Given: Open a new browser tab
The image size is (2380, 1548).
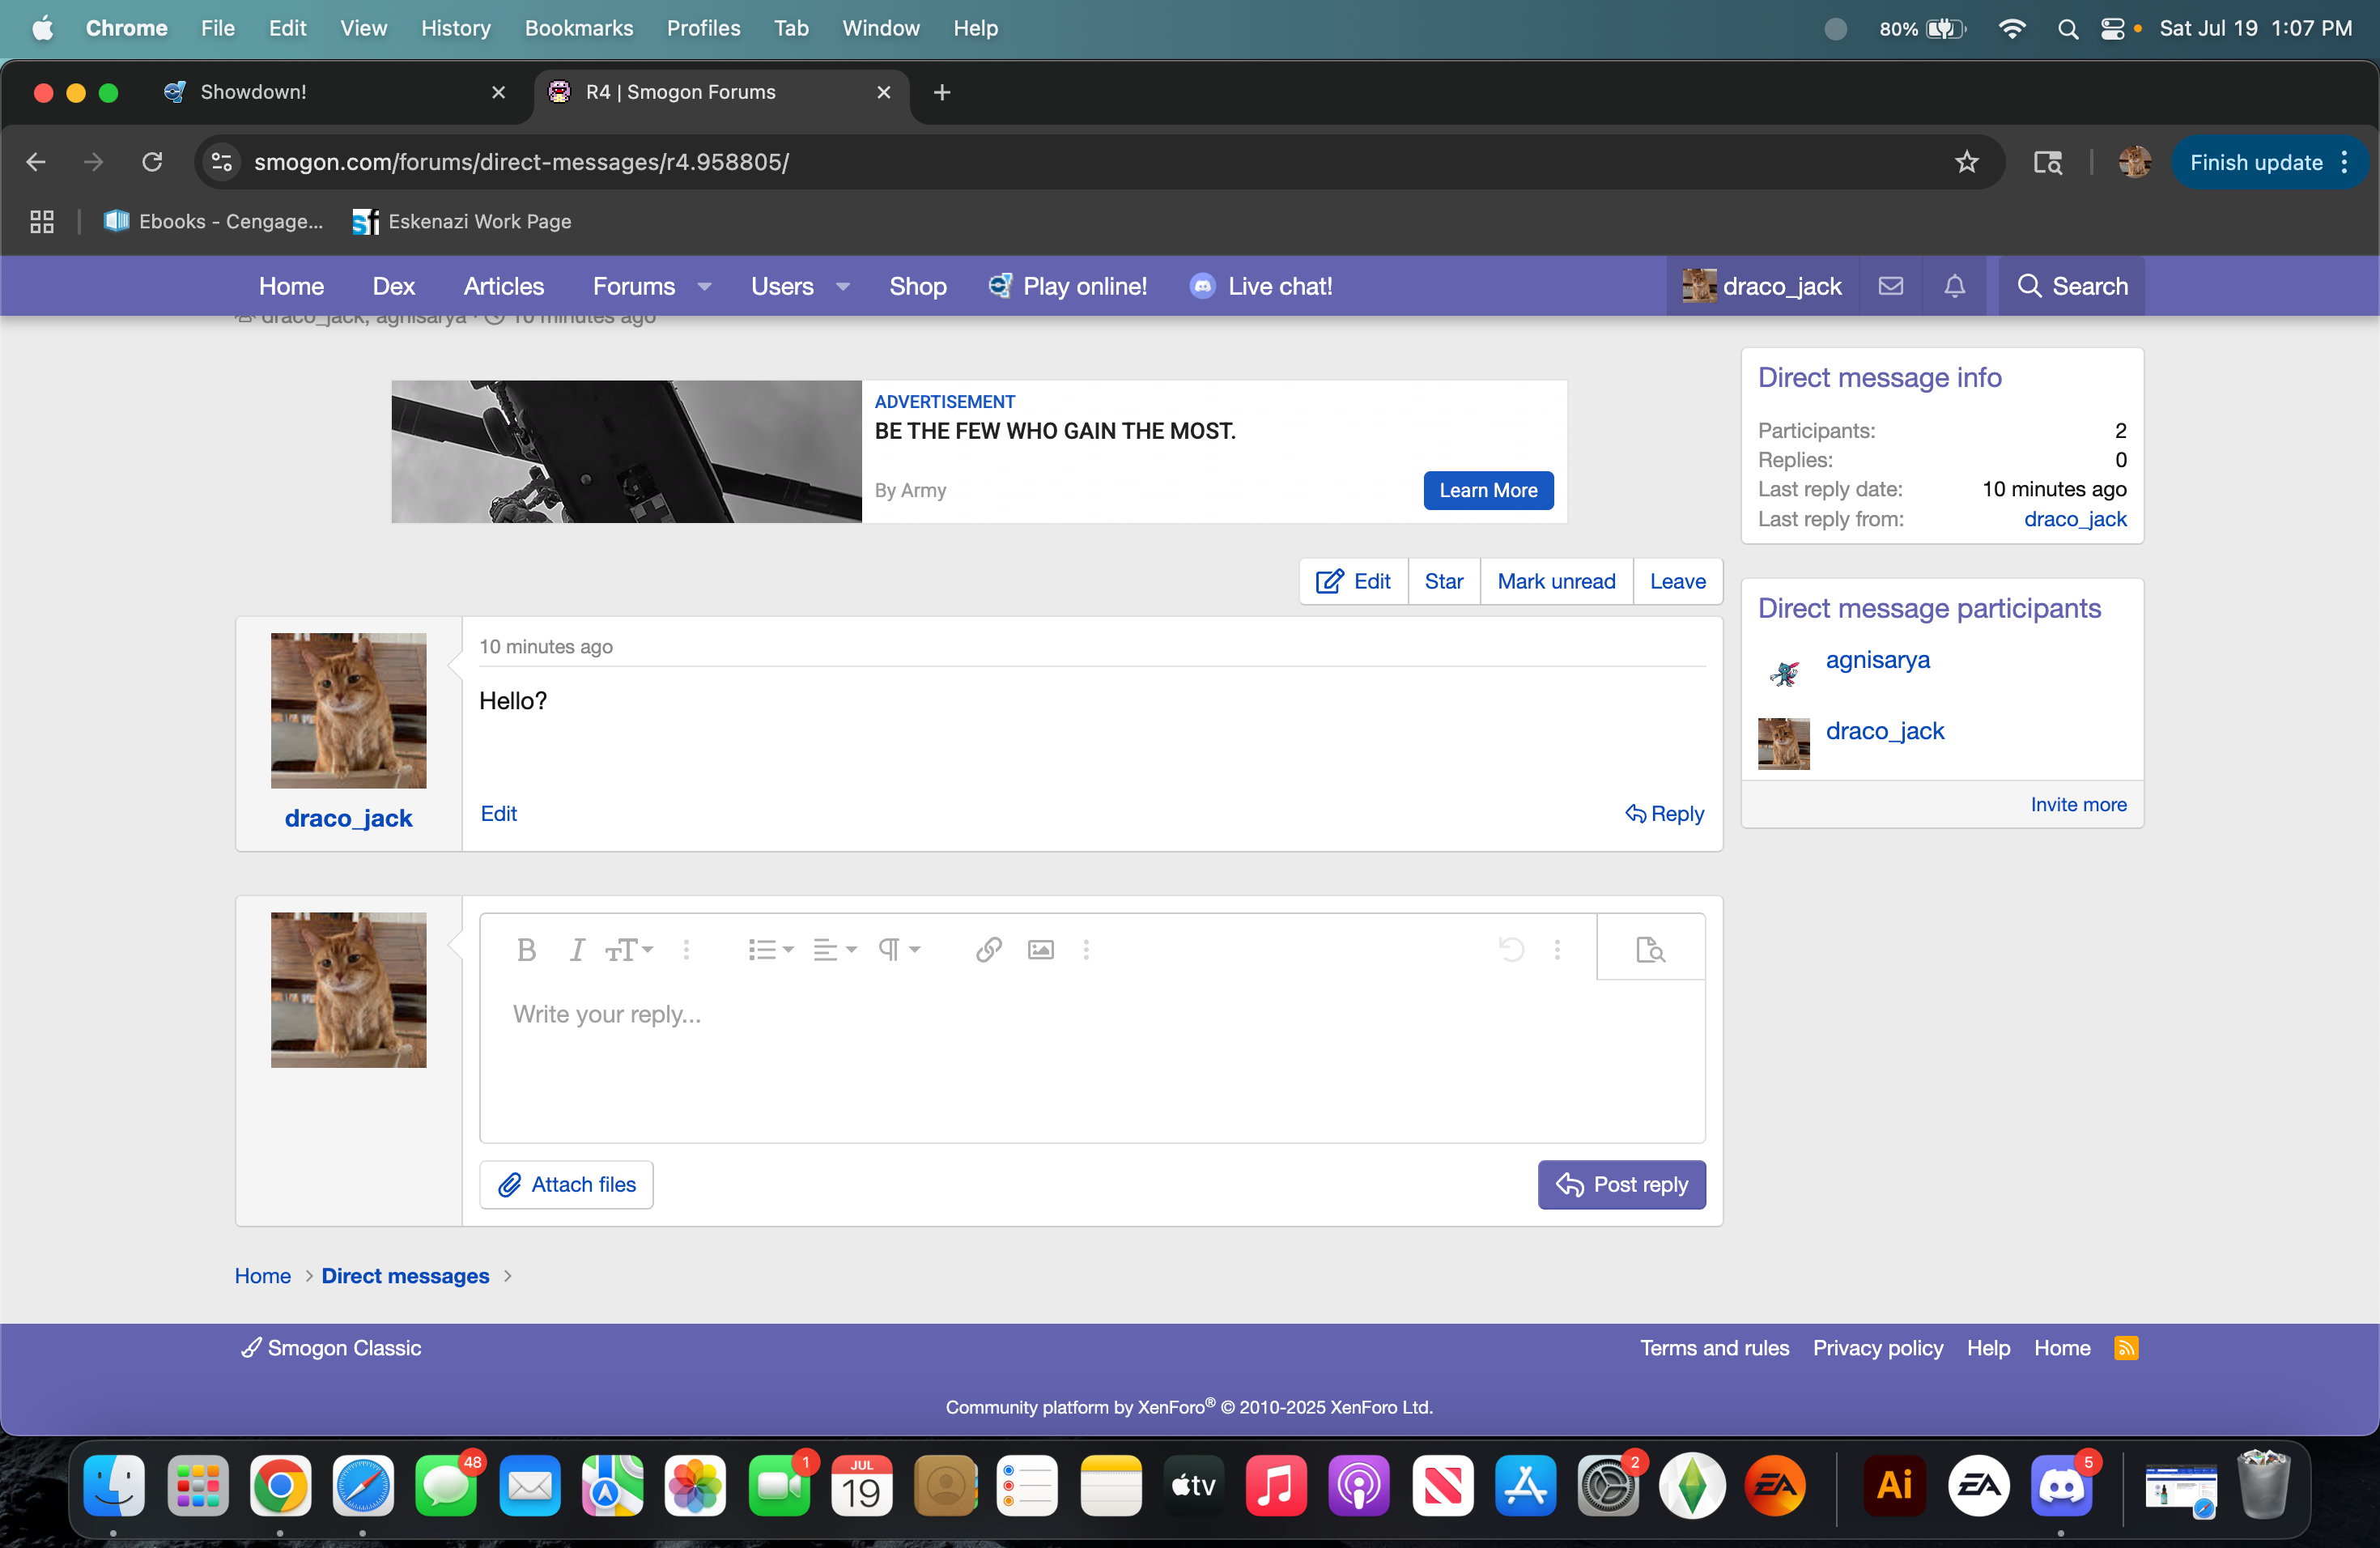Looking at the screenshot, I should pos(941,92).
